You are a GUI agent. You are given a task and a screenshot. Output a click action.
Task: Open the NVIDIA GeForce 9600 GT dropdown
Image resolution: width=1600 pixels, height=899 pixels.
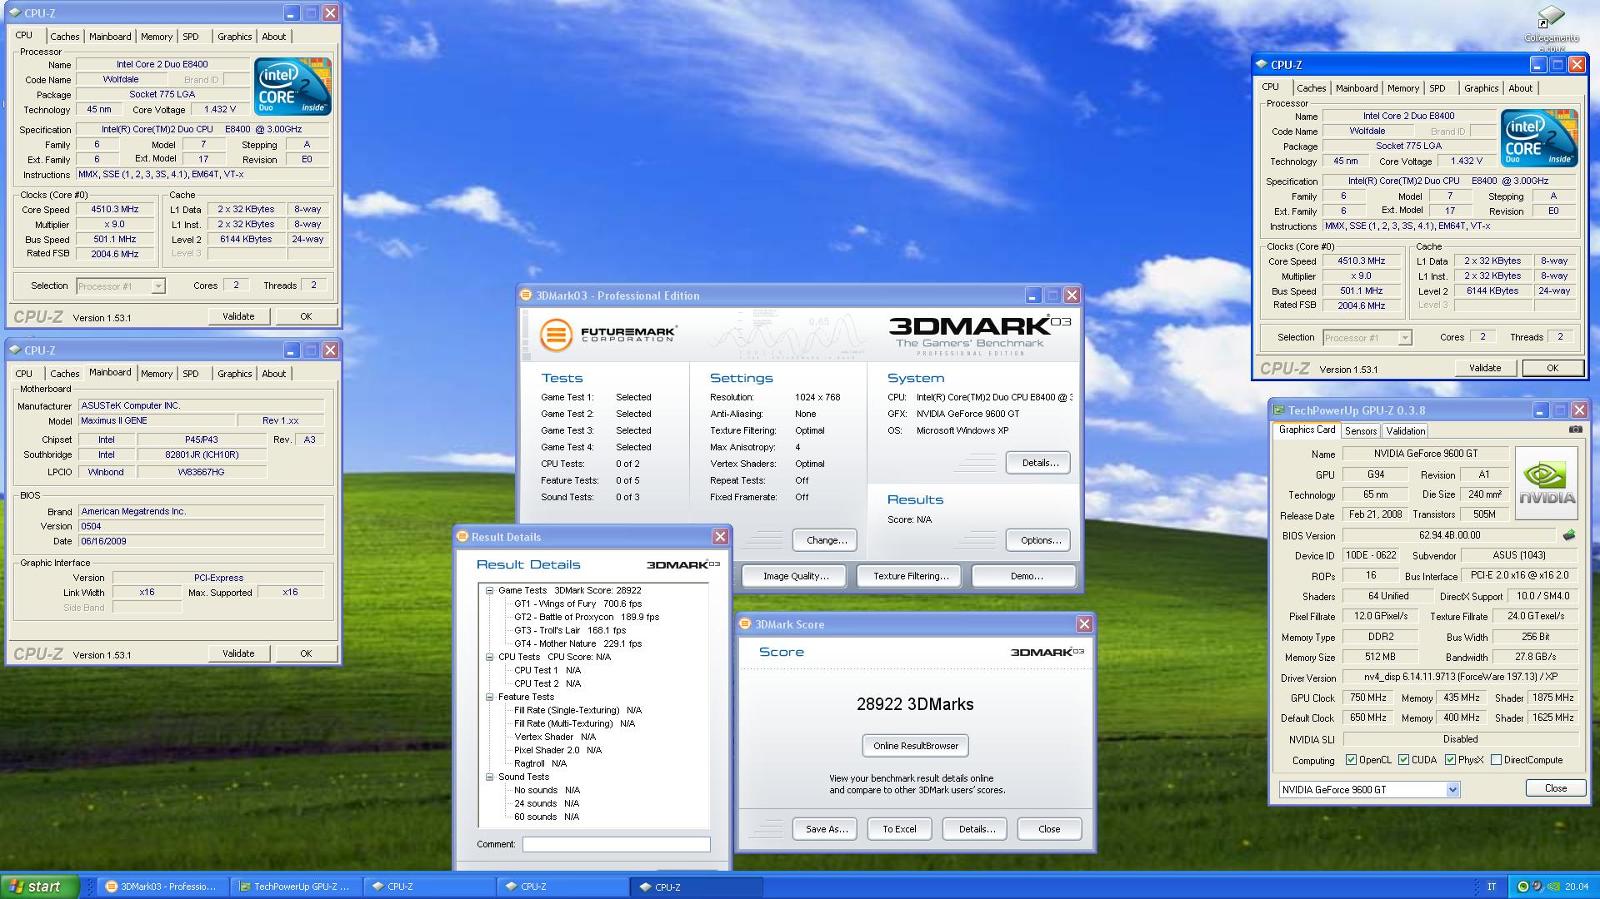click(x=1453, y=790)
